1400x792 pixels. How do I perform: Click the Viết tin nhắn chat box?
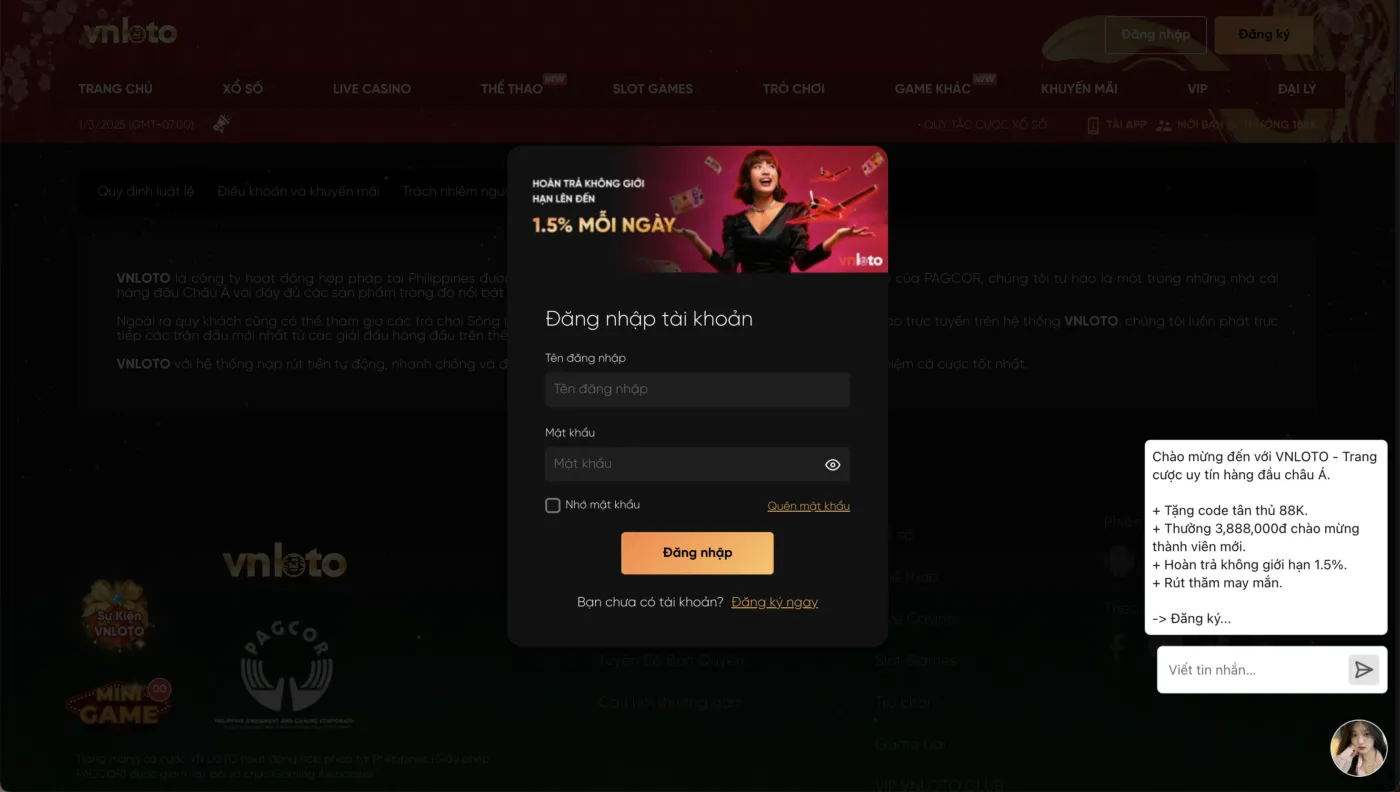tap(1252, 670)
